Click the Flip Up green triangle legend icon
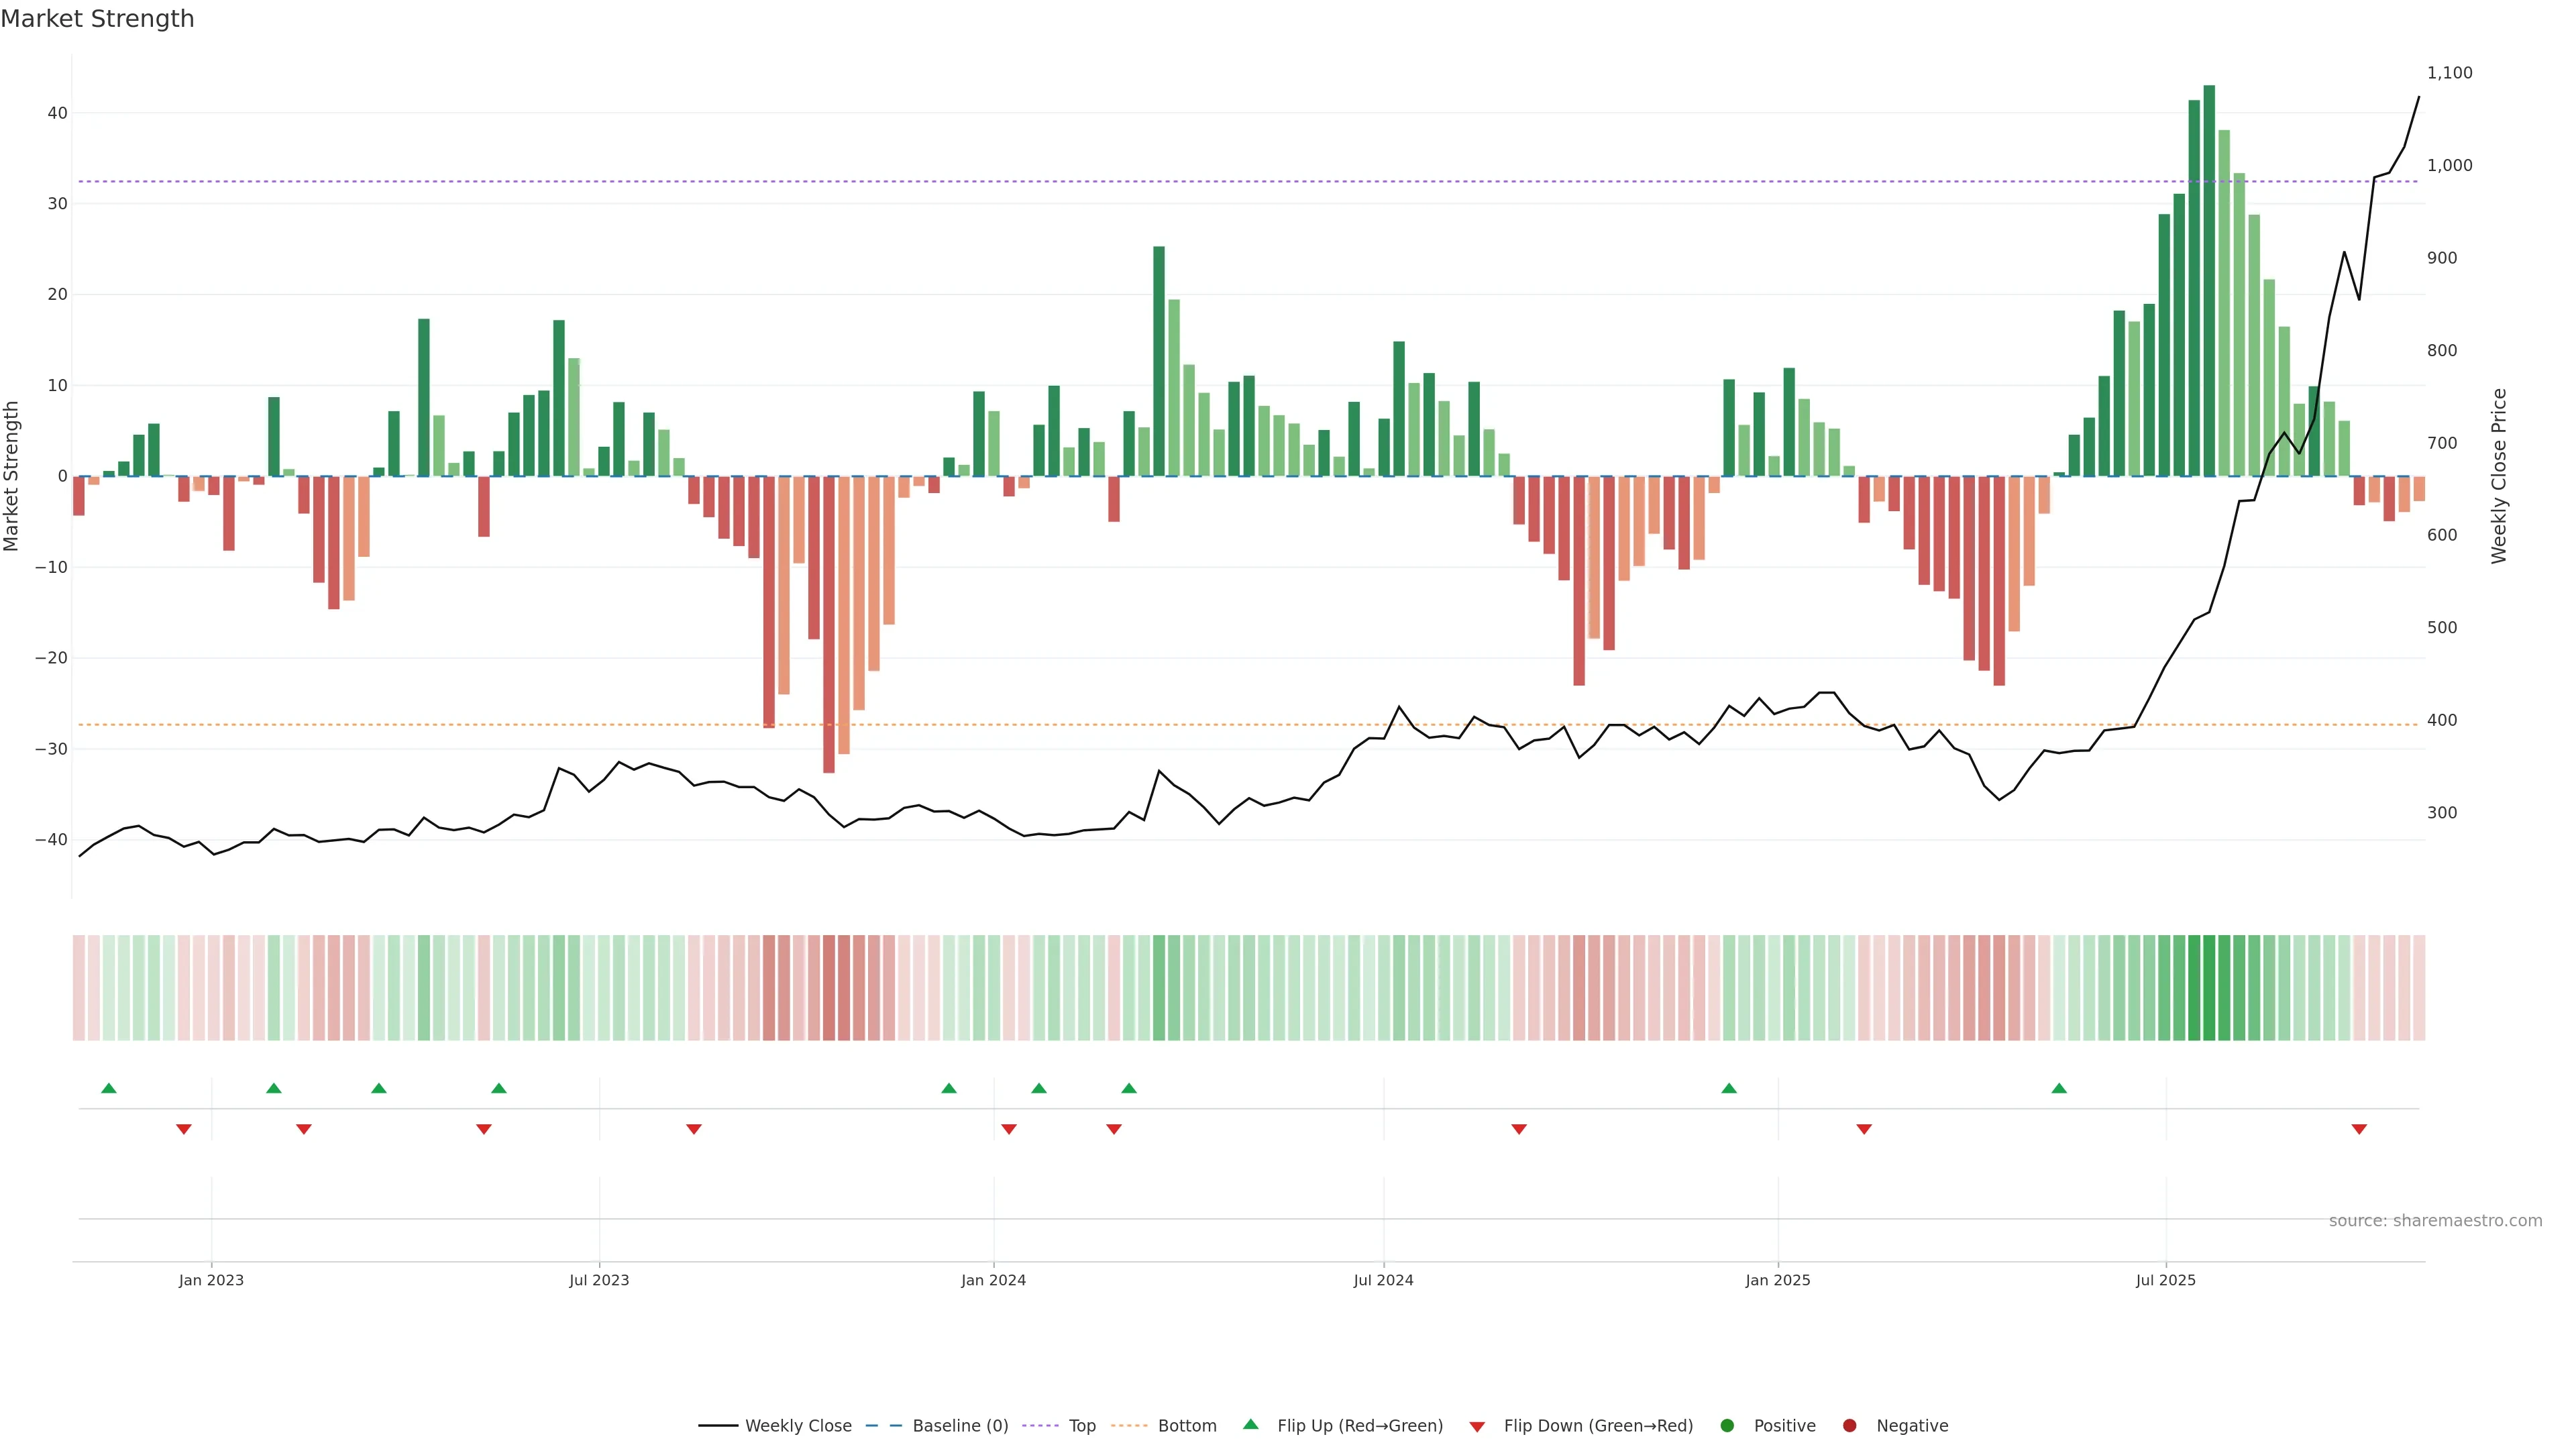This screenshot has height=1449, width=2576. click(x=1250, y=1424)
